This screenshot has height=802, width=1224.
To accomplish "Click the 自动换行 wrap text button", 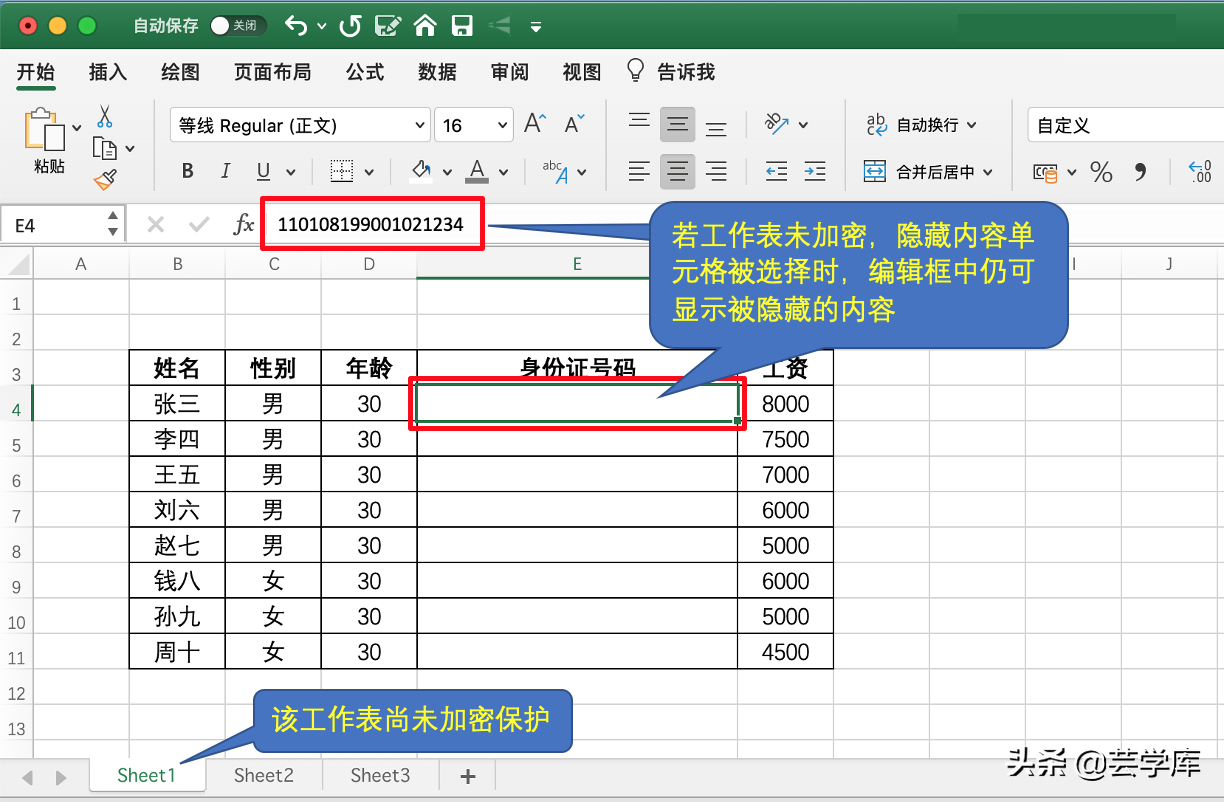I will 920,125.
